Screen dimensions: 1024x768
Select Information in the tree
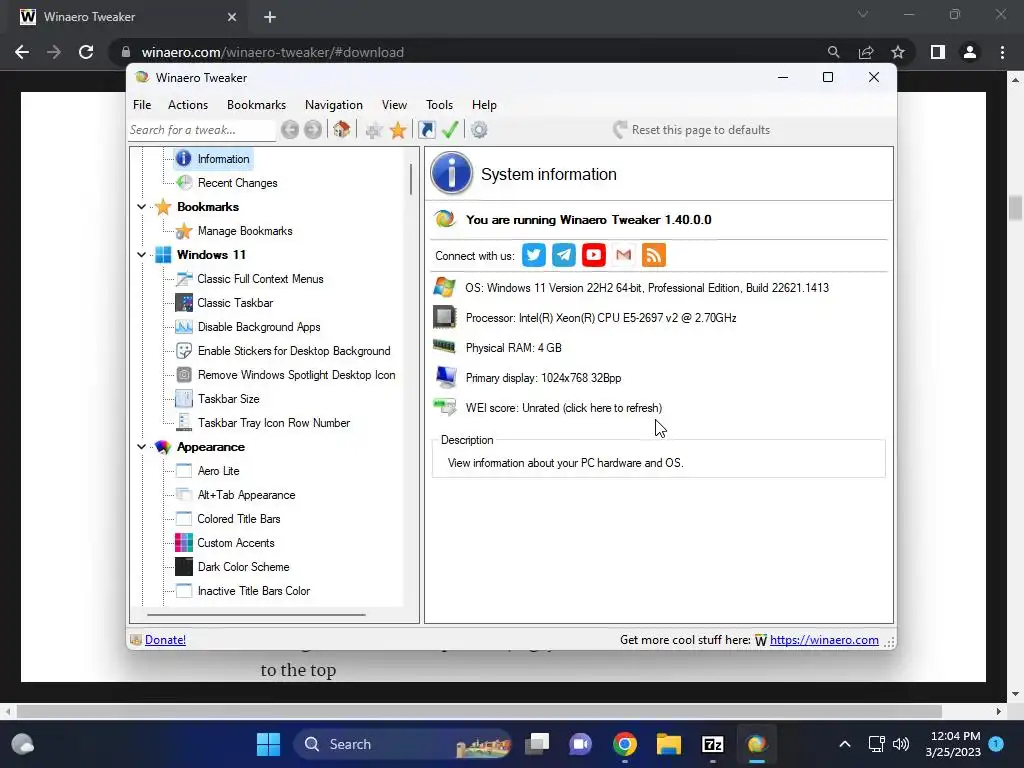223,159
